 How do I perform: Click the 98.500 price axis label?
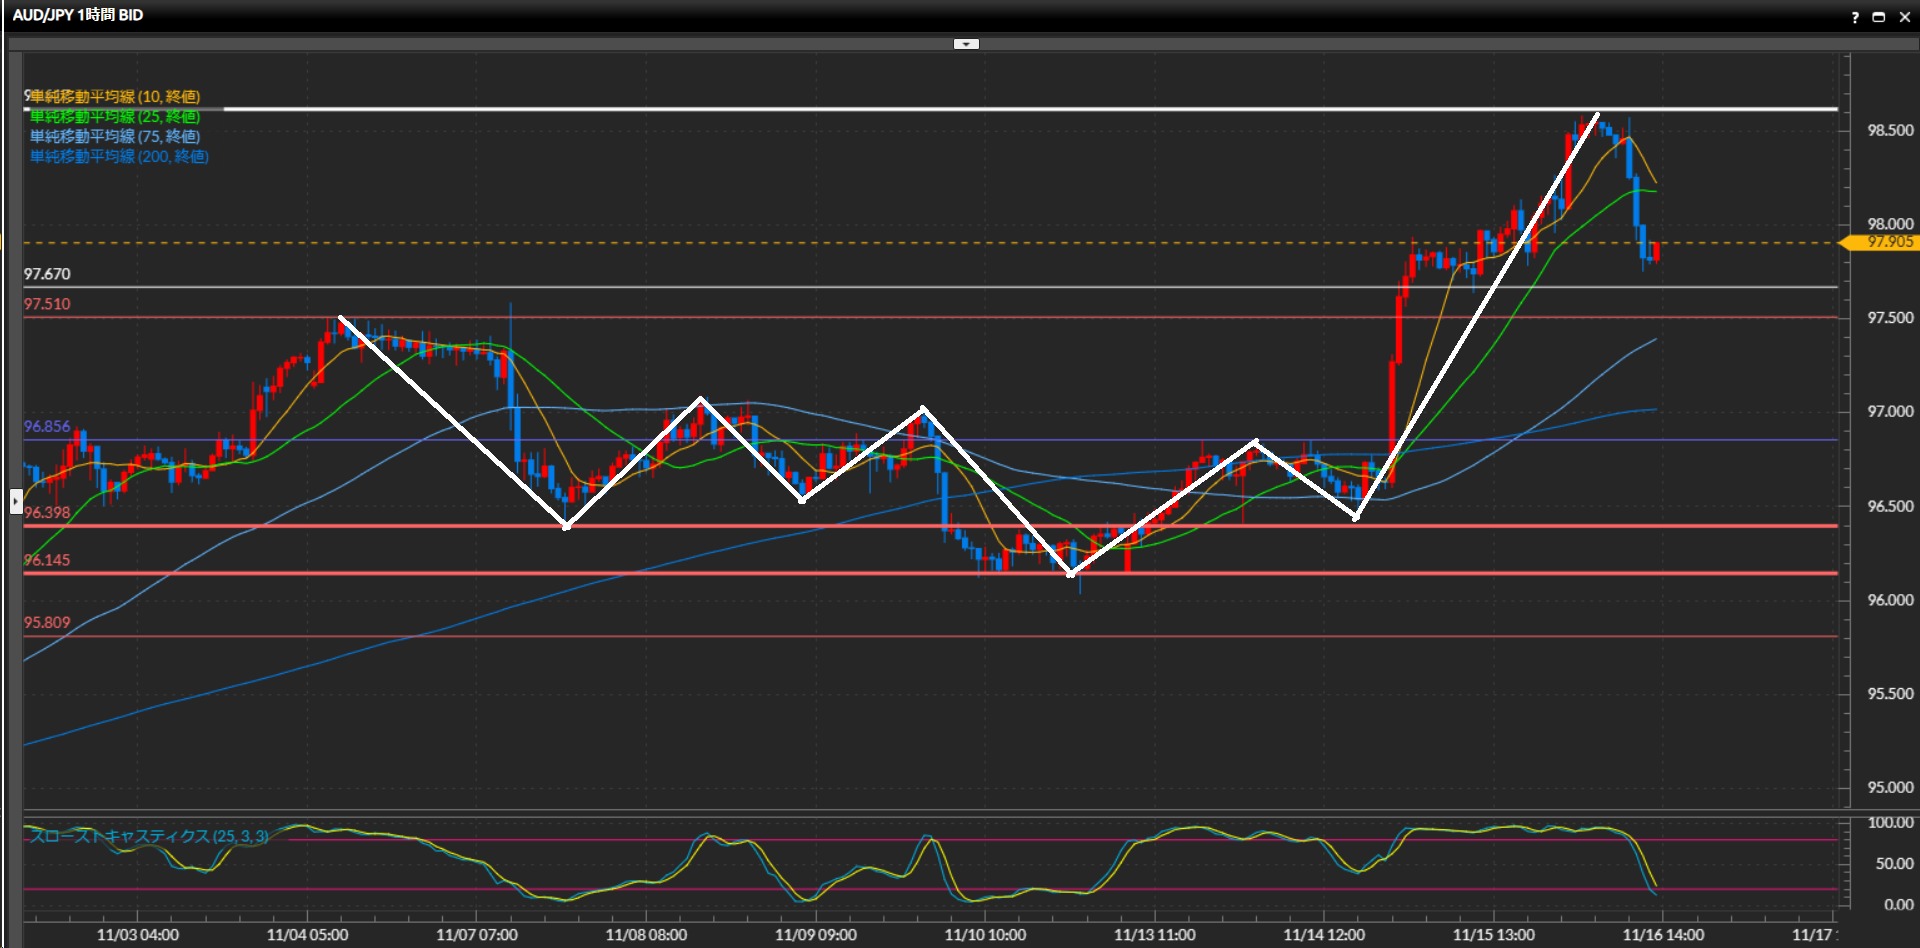[x=1890, y=131]
